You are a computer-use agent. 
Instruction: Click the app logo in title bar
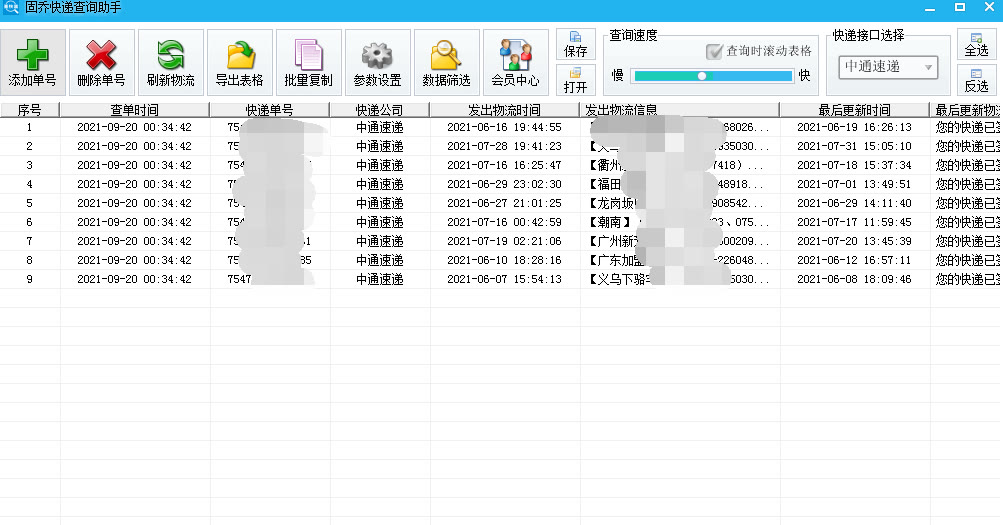click(10, 8)
